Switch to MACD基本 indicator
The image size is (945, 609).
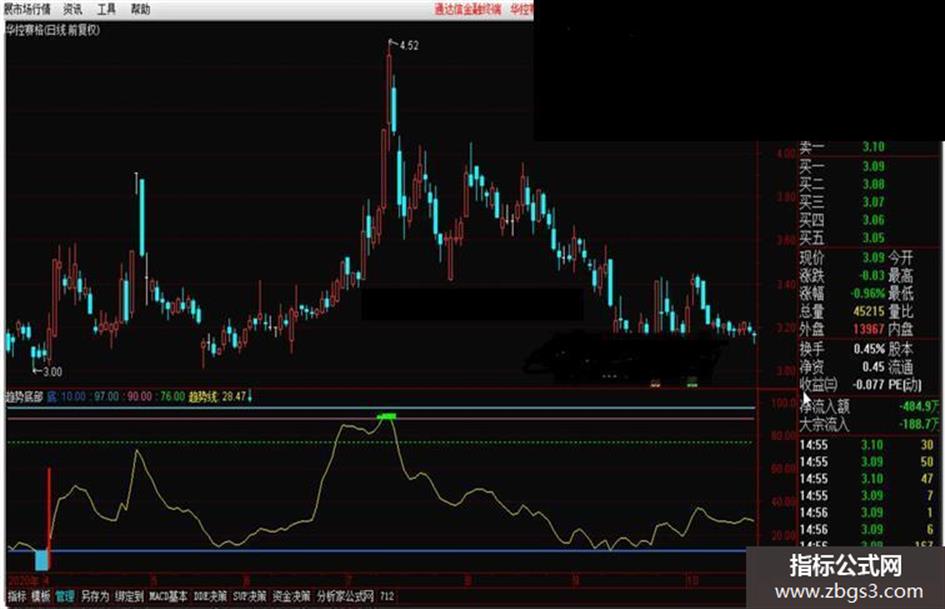(169, 596)
